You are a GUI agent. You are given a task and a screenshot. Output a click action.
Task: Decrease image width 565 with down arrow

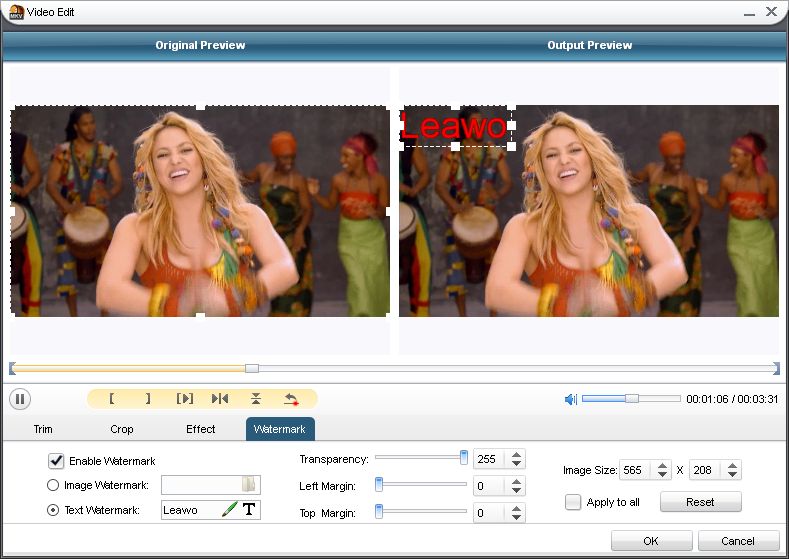click(x=662, y=474)
